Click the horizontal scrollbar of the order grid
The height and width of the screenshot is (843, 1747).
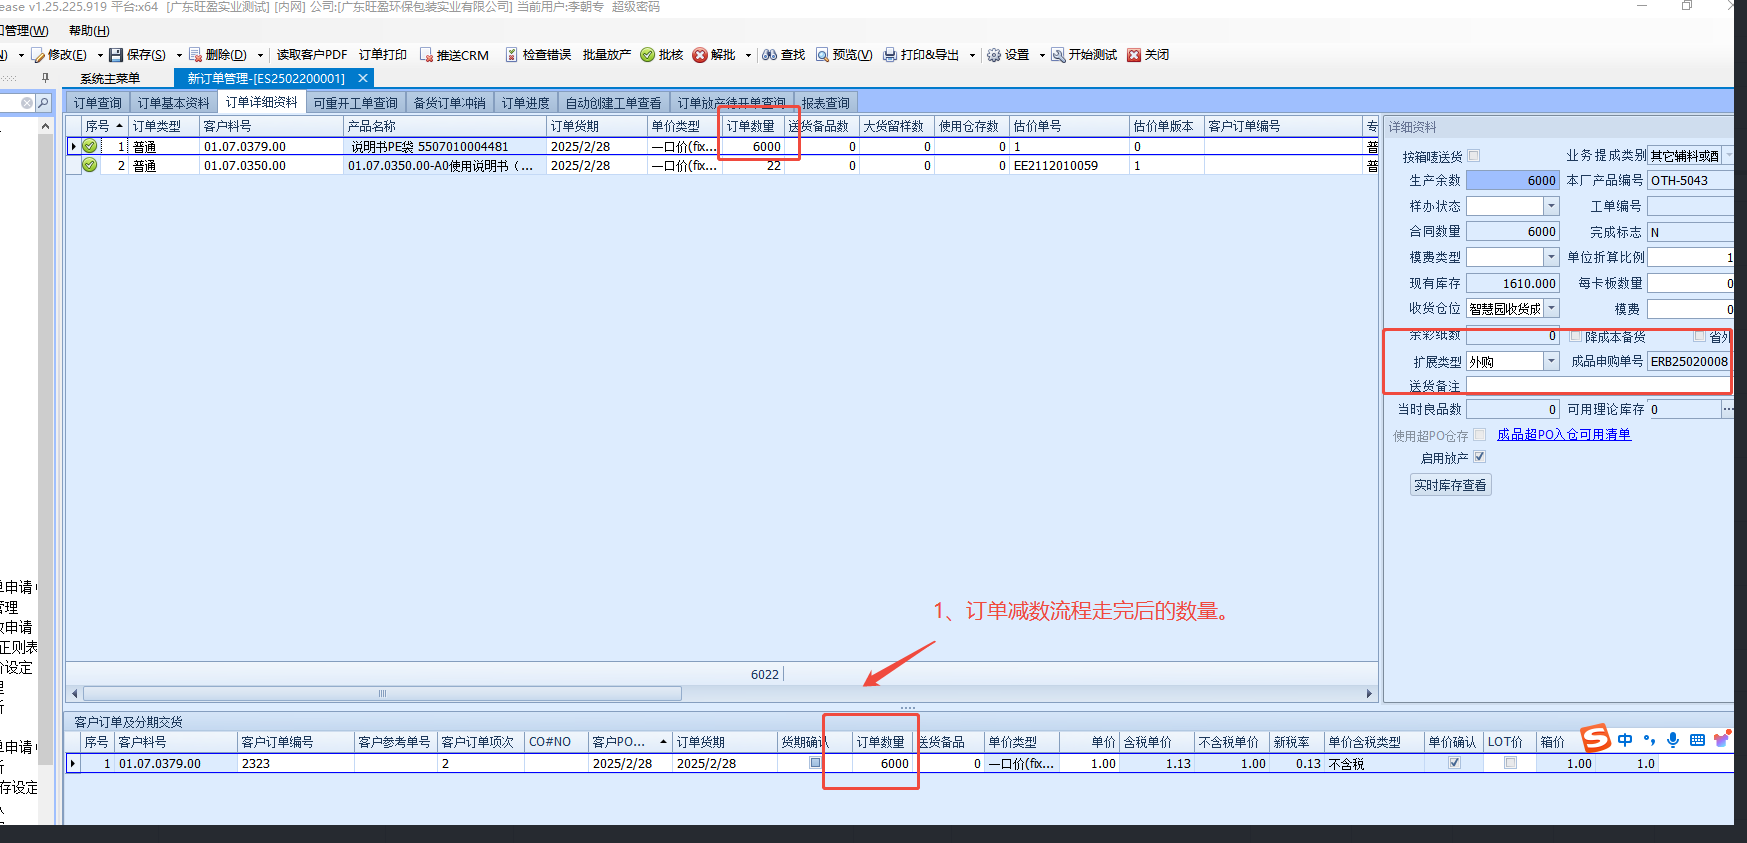click(x=382, y=694)
